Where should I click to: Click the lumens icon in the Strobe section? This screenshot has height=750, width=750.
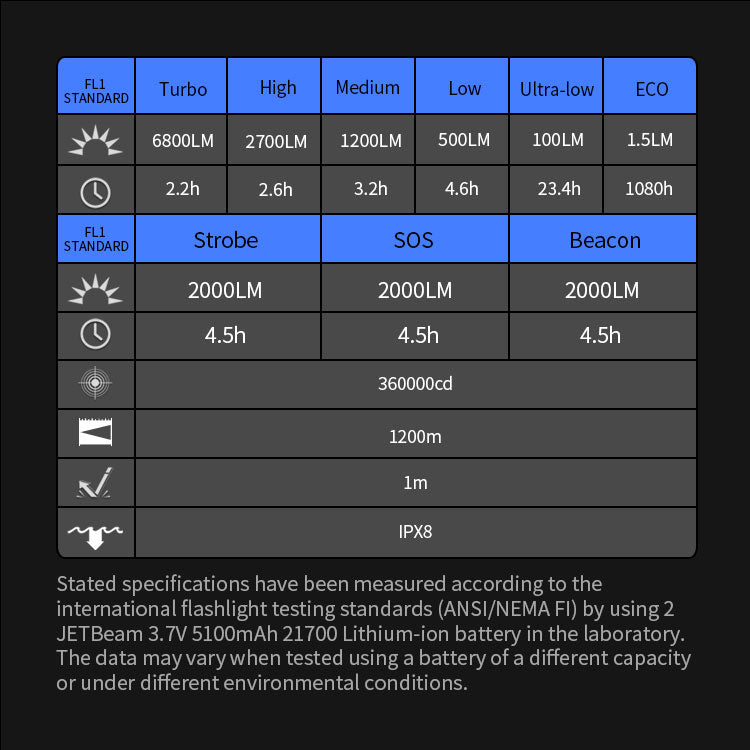tap(96, 290)
